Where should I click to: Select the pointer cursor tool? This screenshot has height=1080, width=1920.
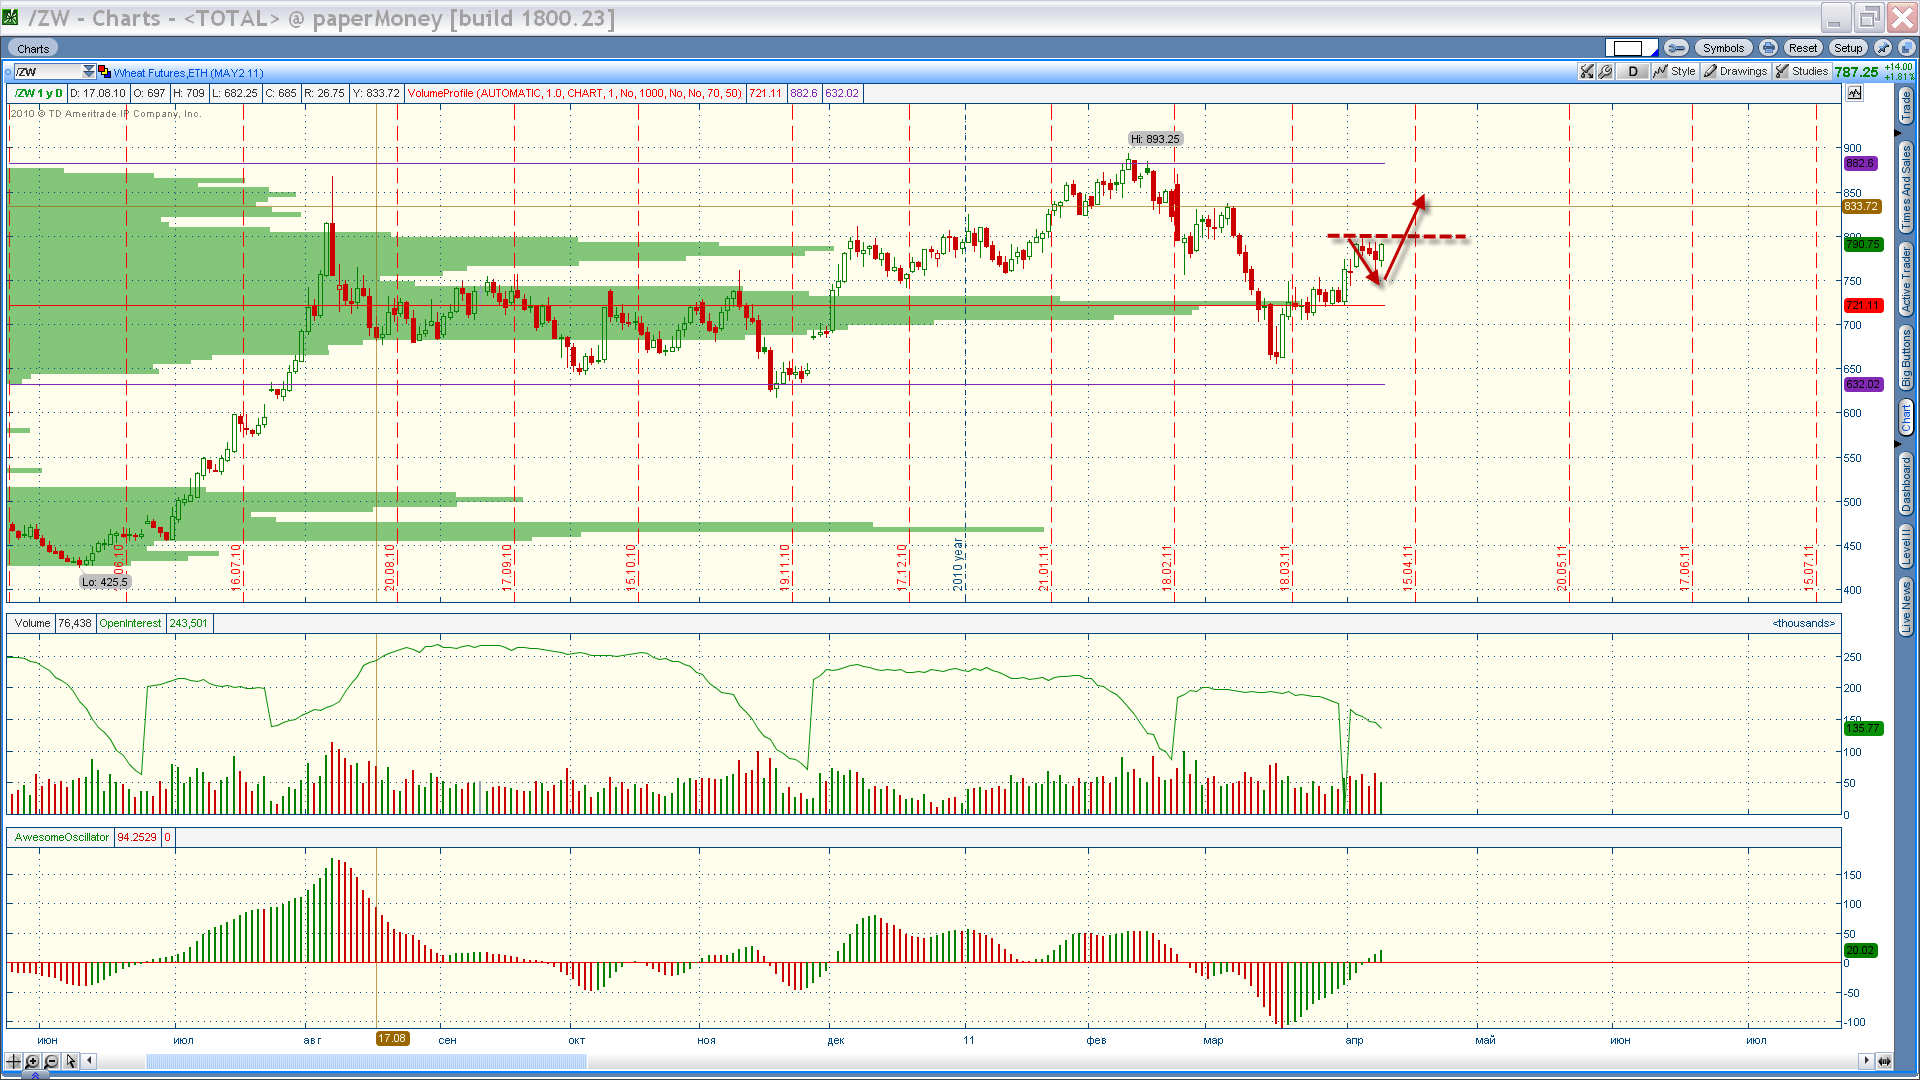click(71, 1061)
